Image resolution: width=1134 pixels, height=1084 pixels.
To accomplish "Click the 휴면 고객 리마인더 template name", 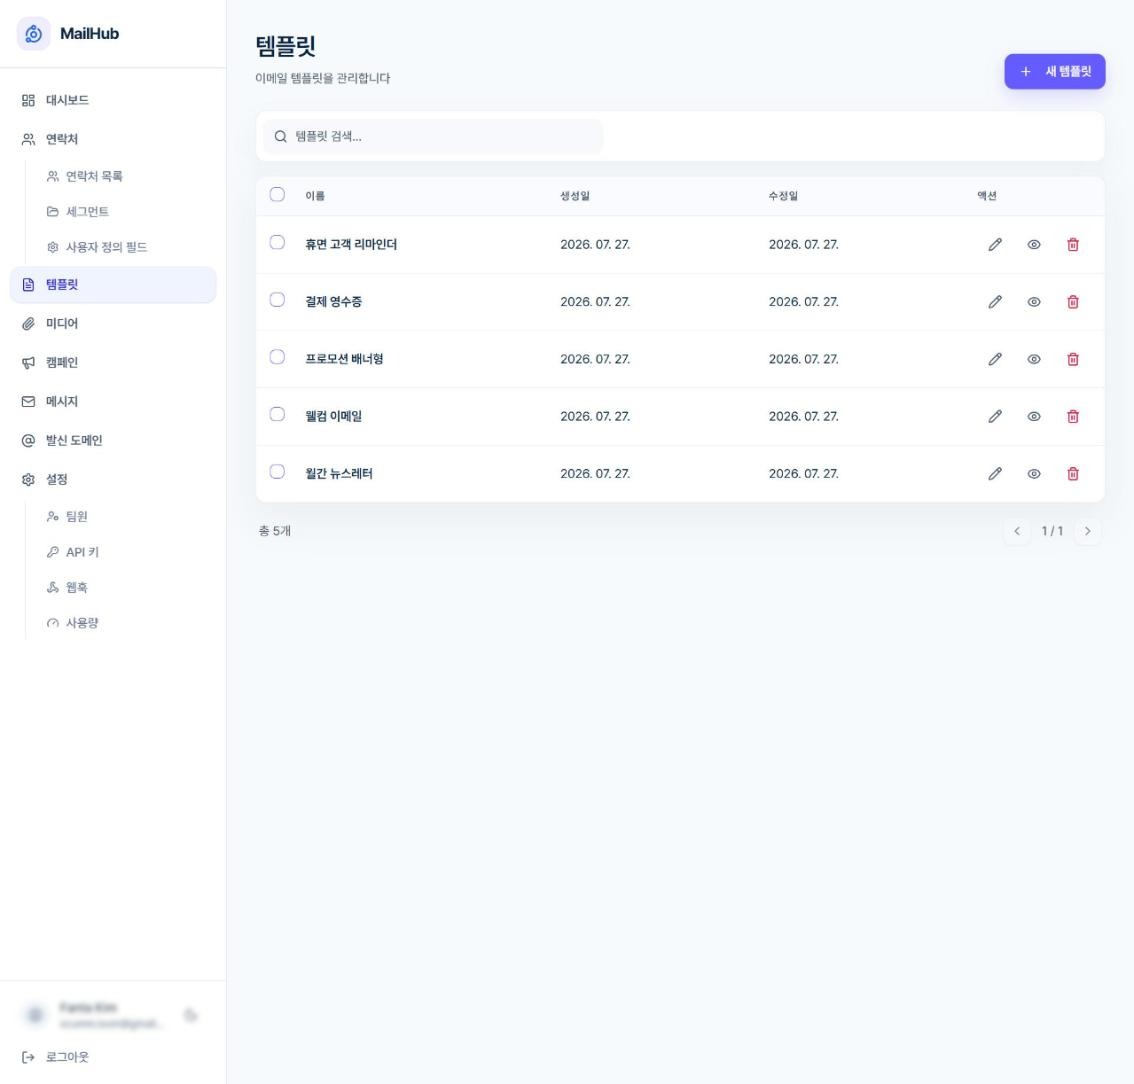I will (x=351, y=244).
